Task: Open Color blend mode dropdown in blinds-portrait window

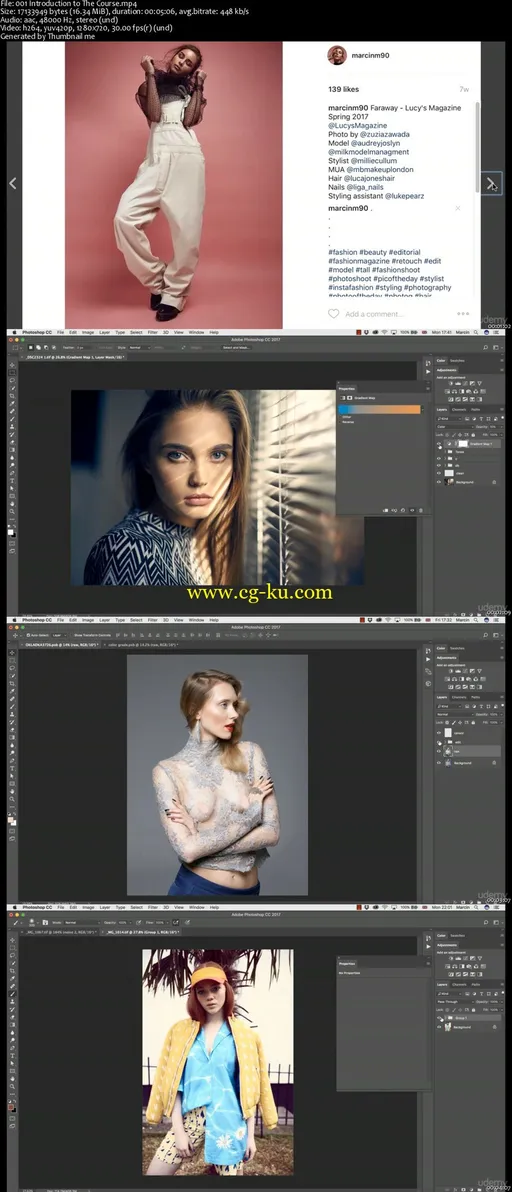Action: pyautogui.click(x=455, y=426)
